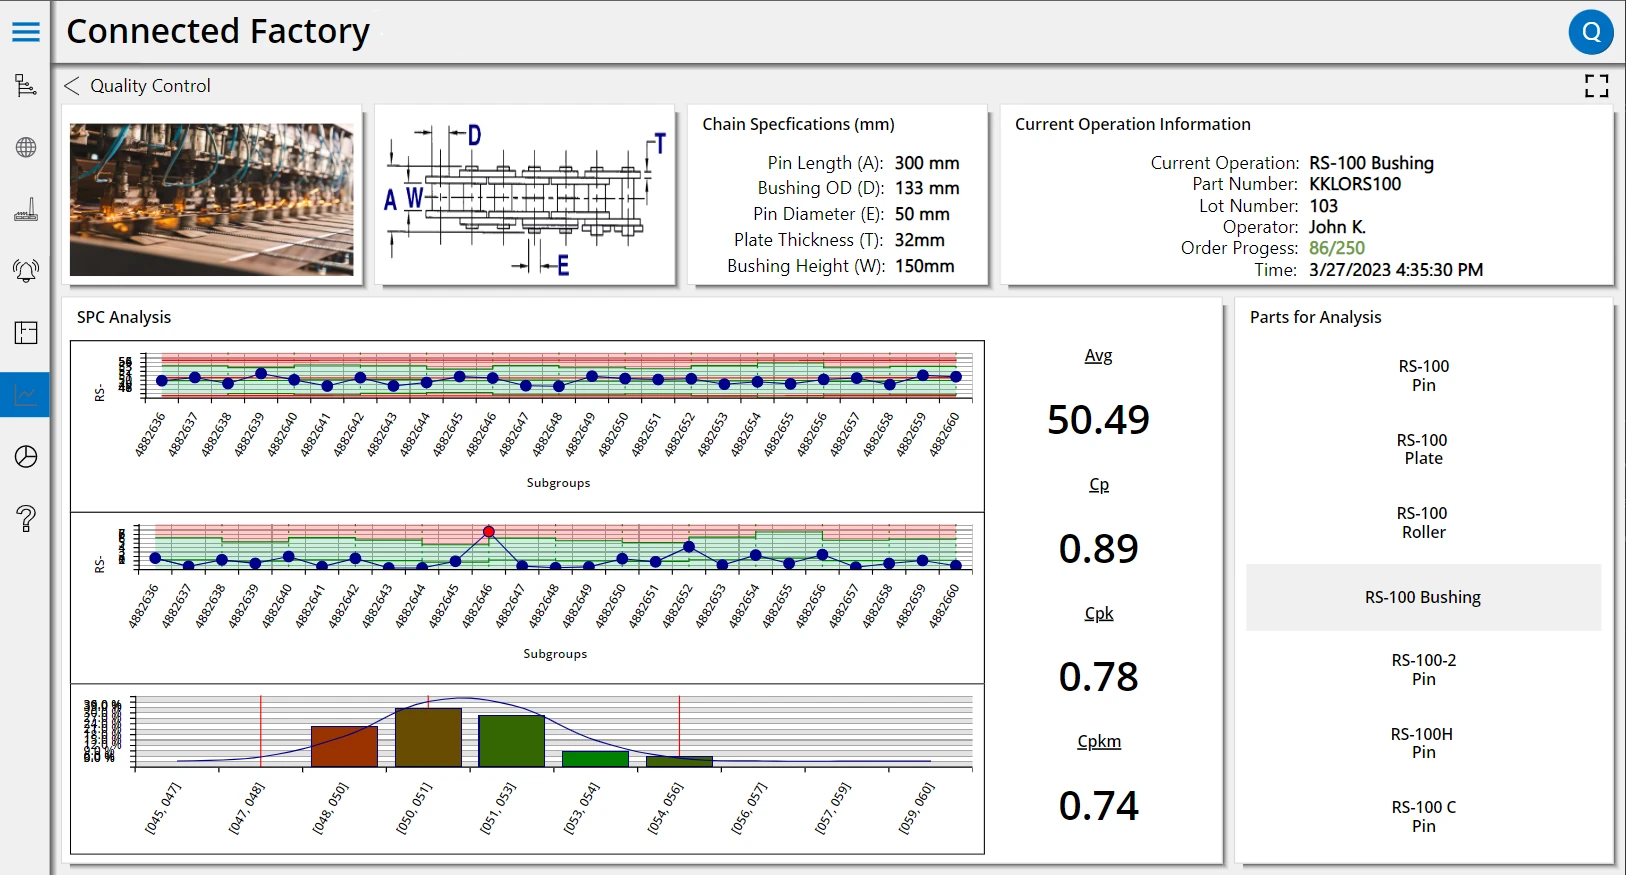Viewport: 1626px width, 875px height.
Task: Select RS-100 Pin in Parts for Analysis
Action: pos(1423,376)
